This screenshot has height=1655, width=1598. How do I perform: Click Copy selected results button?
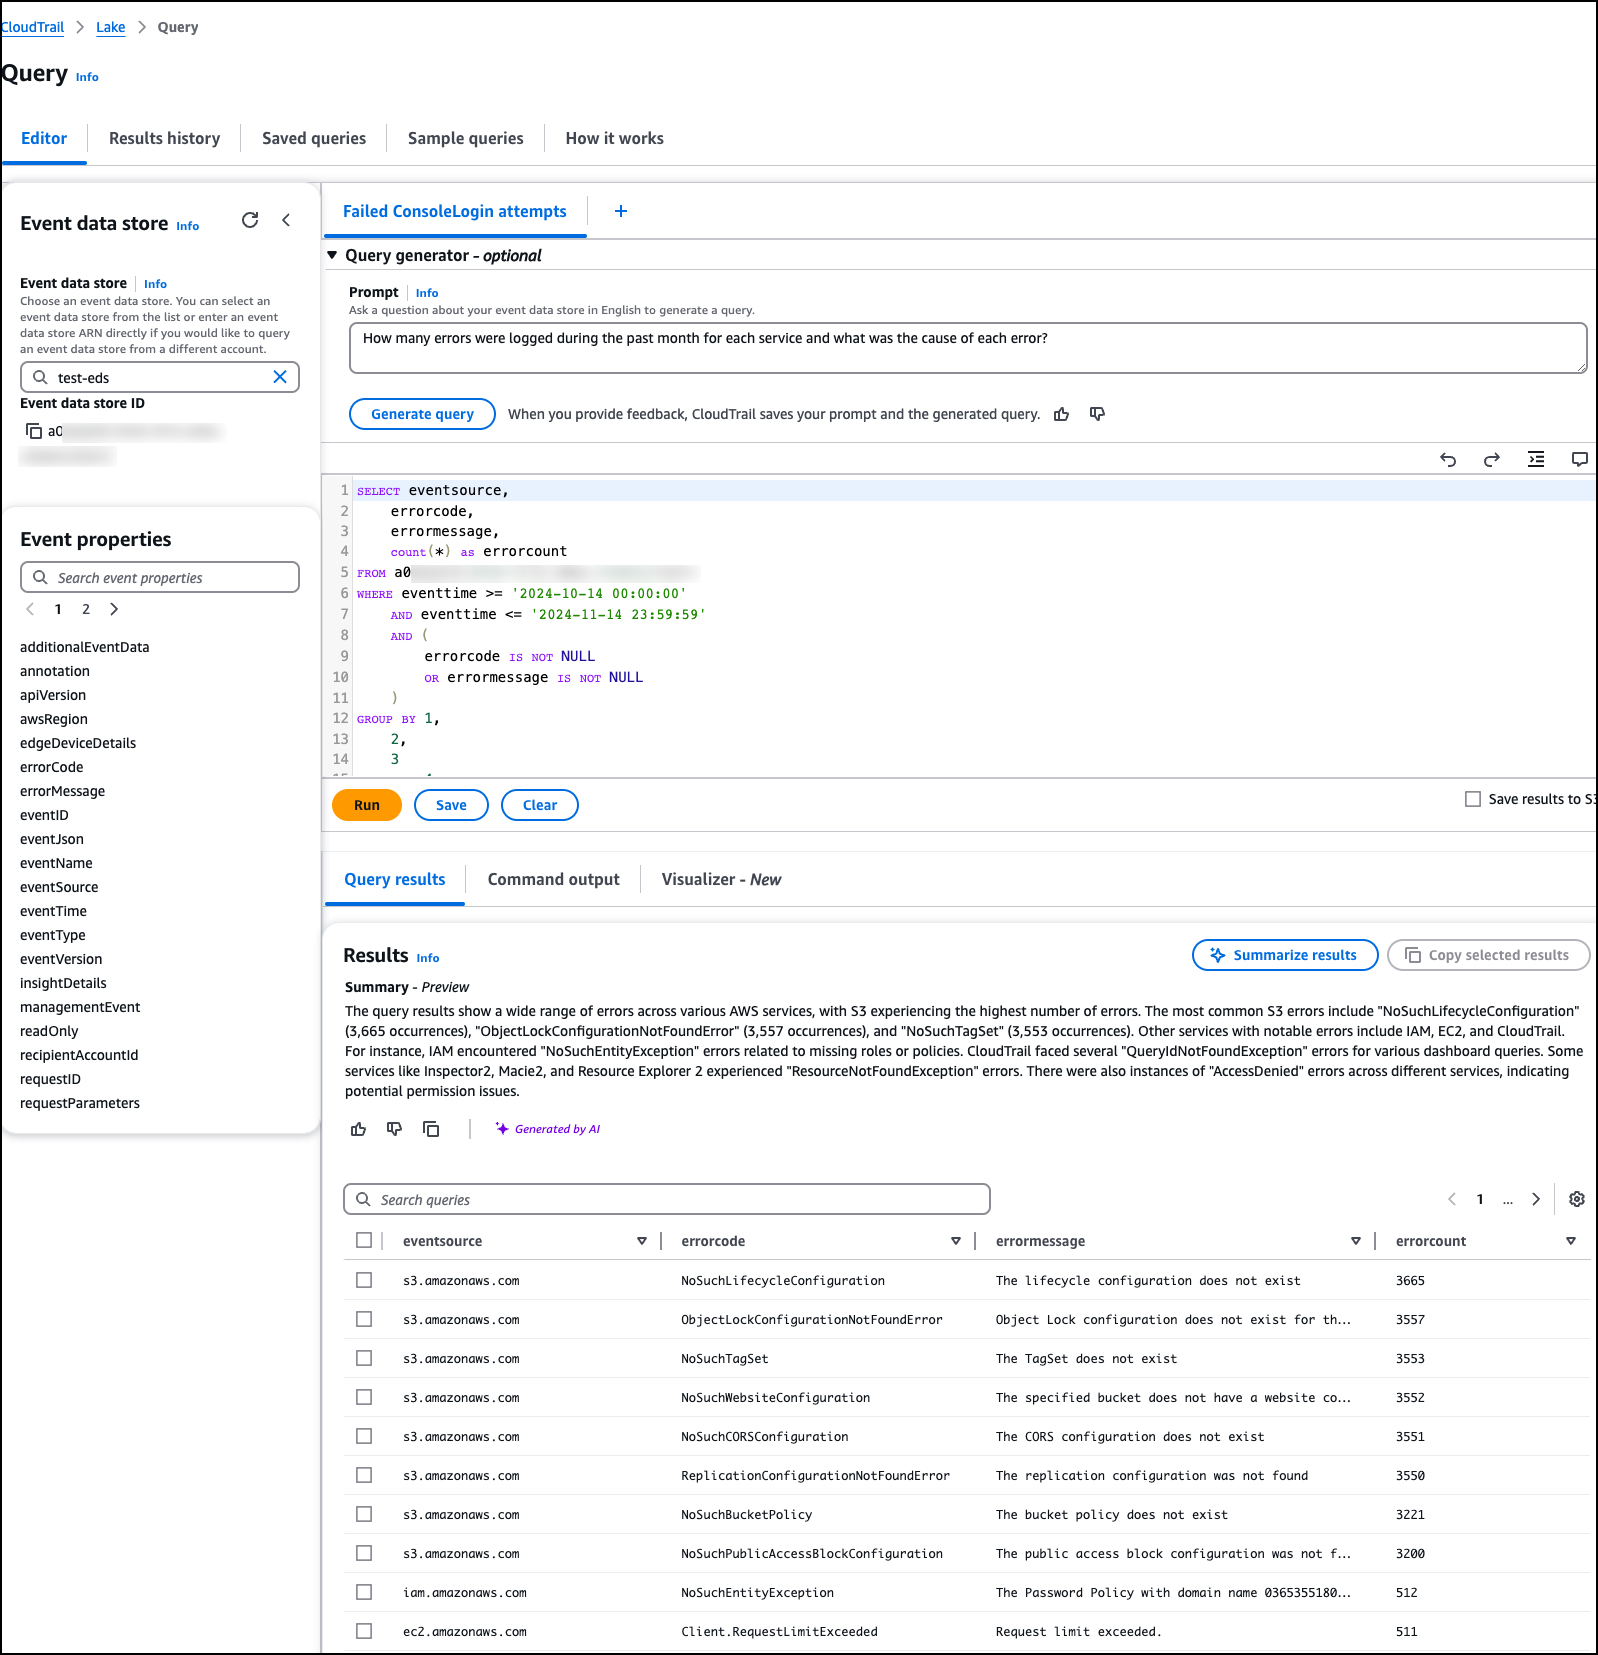pos(1489,955)
